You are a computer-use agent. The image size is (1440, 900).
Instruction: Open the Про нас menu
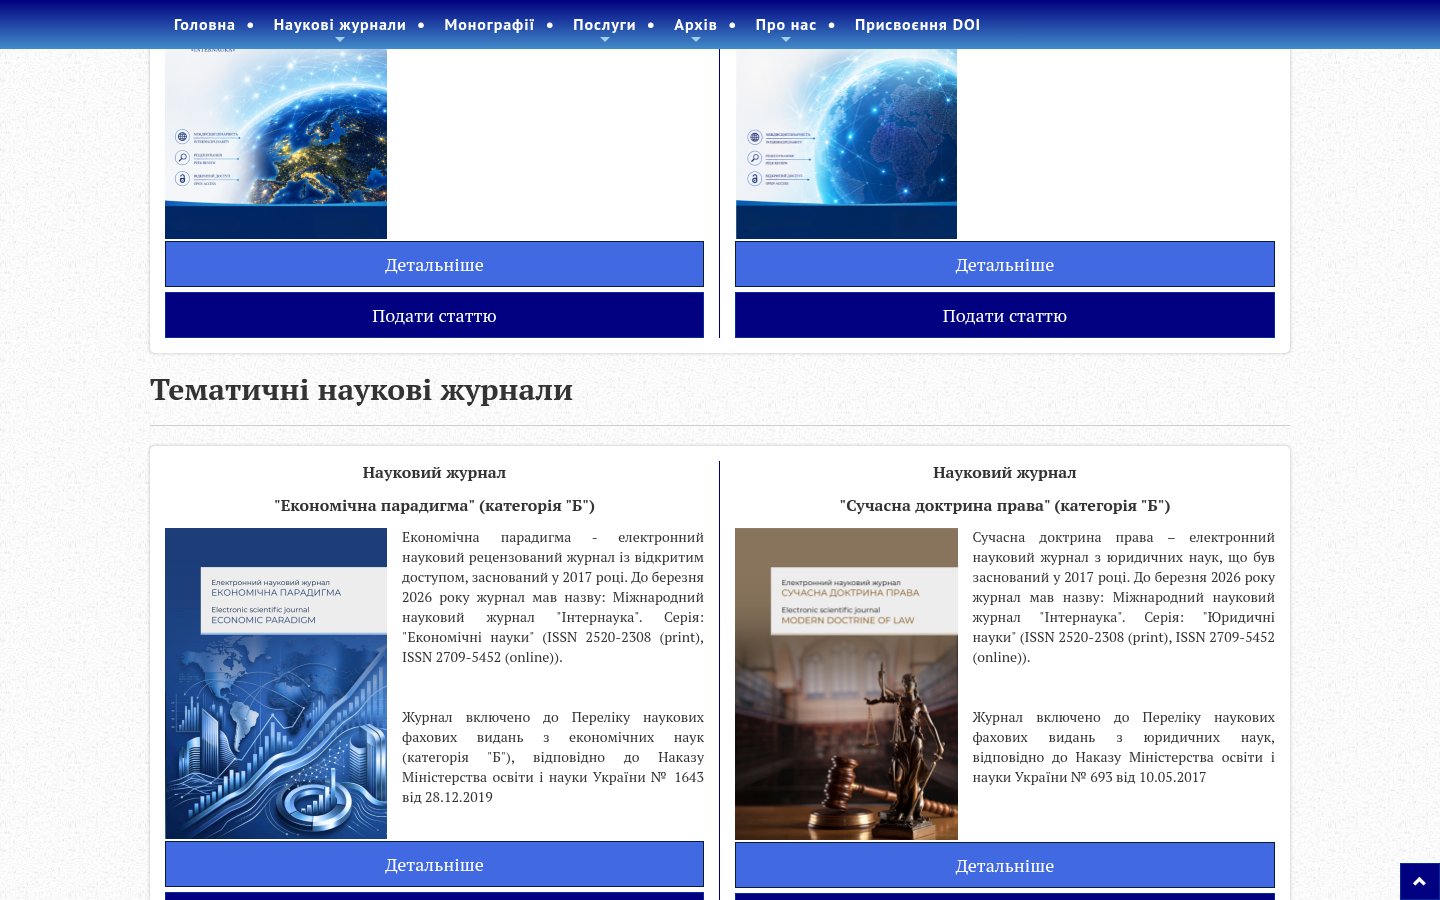point(786,25)
